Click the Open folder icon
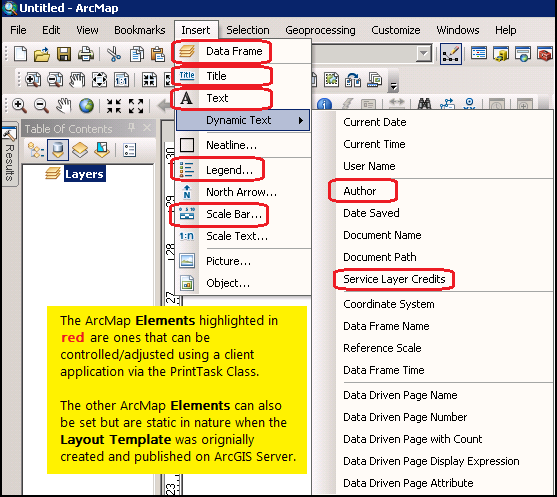 [42, 55]
